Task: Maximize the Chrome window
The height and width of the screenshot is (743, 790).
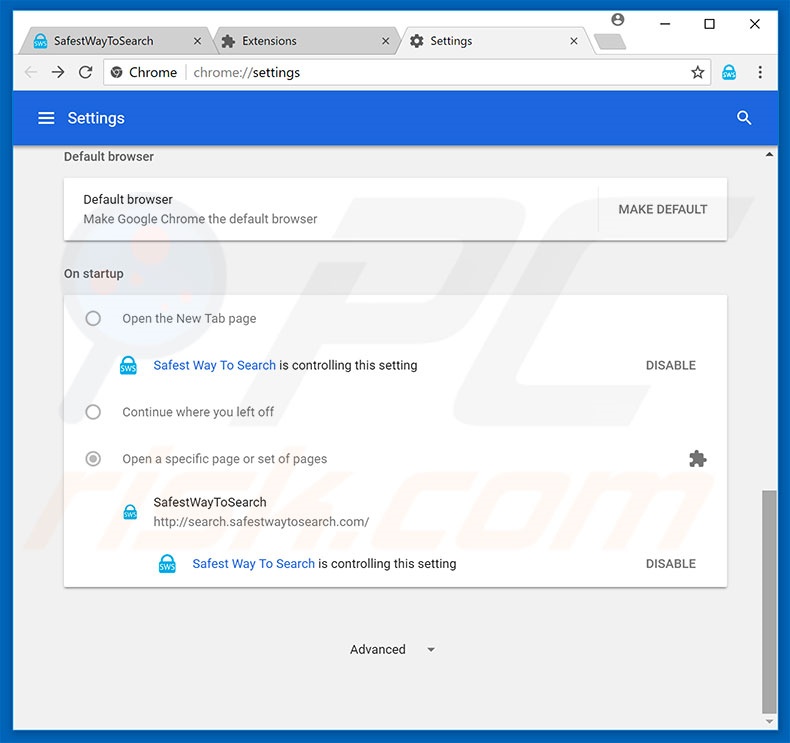Action: 709,24
